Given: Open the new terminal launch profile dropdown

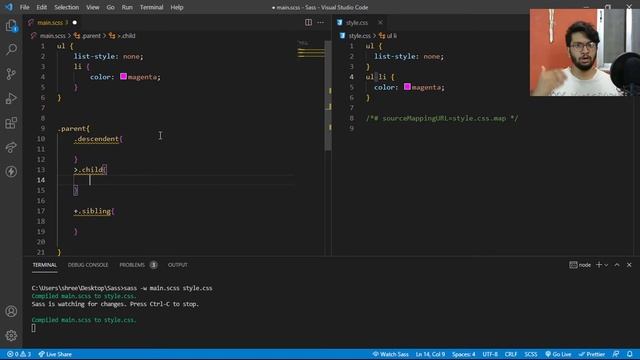Looking at the screenshot, I should (606, 265).
